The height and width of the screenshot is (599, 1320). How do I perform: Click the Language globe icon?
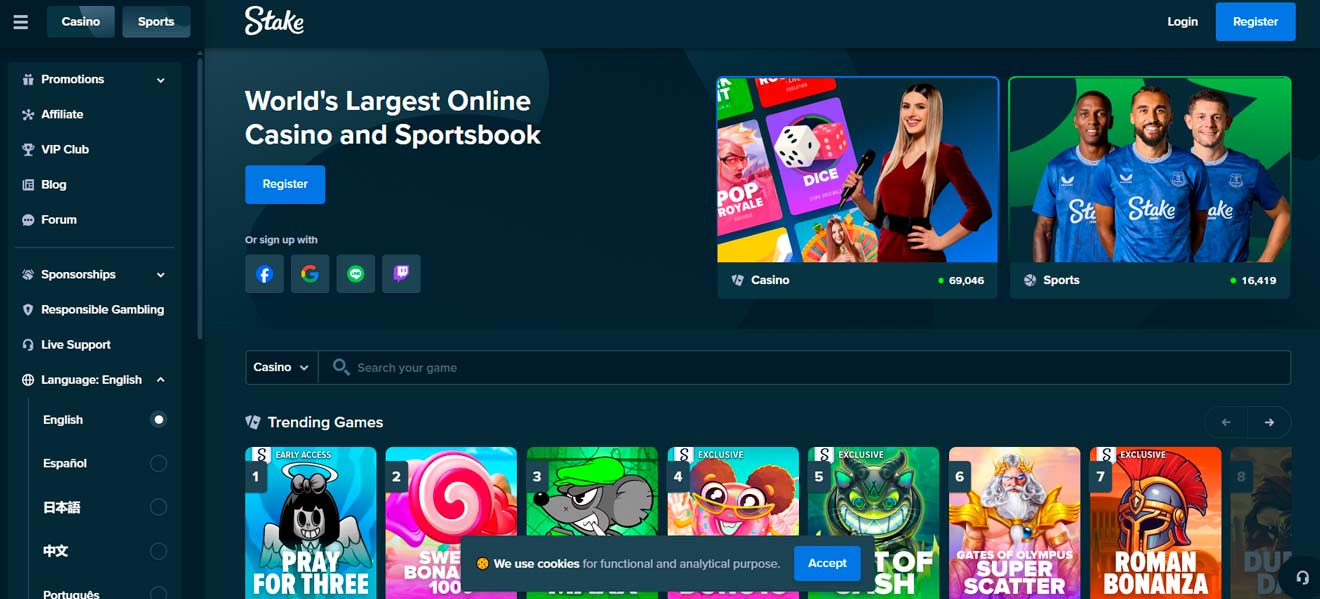[x=28, y=379]
